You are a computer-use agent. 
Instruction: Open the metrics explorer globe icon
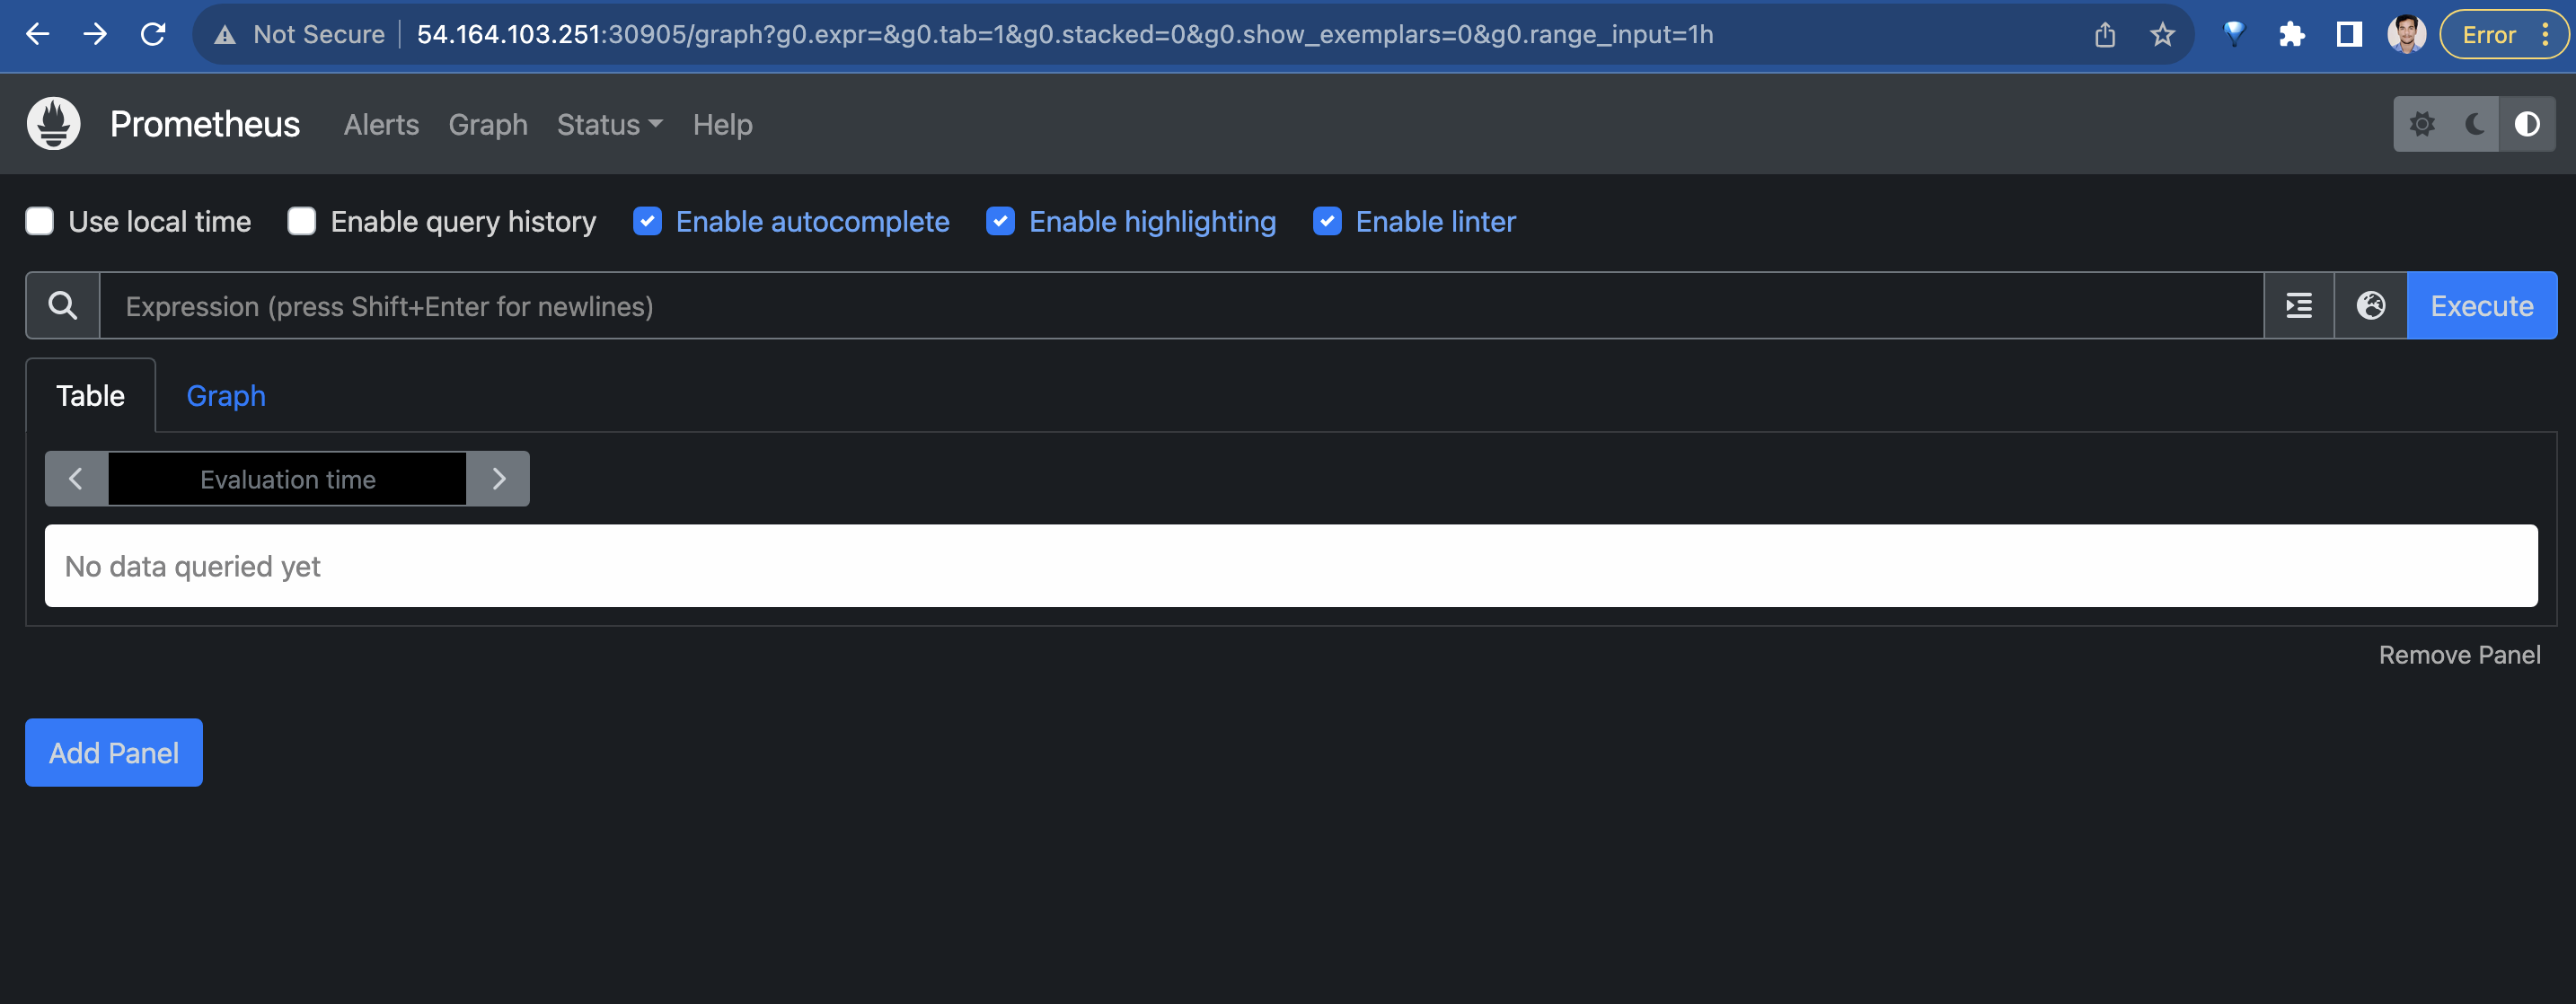click(x=2370, y=305)
